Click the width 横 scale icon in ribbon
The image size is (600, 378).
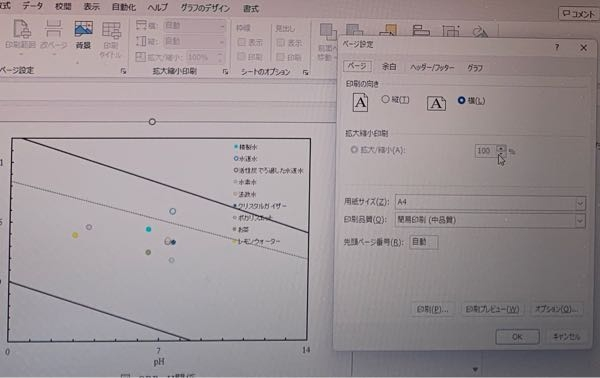[141, 26]
